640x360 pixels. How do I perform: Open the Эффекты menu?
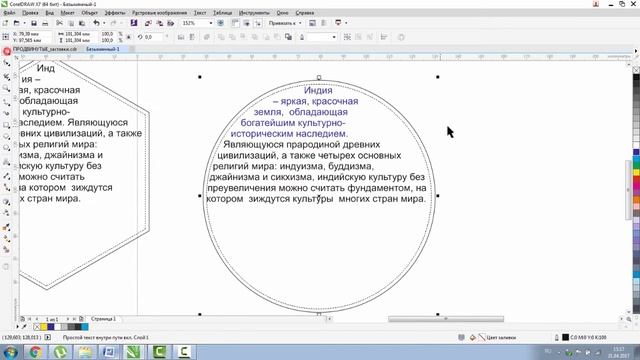click(115, 13)
